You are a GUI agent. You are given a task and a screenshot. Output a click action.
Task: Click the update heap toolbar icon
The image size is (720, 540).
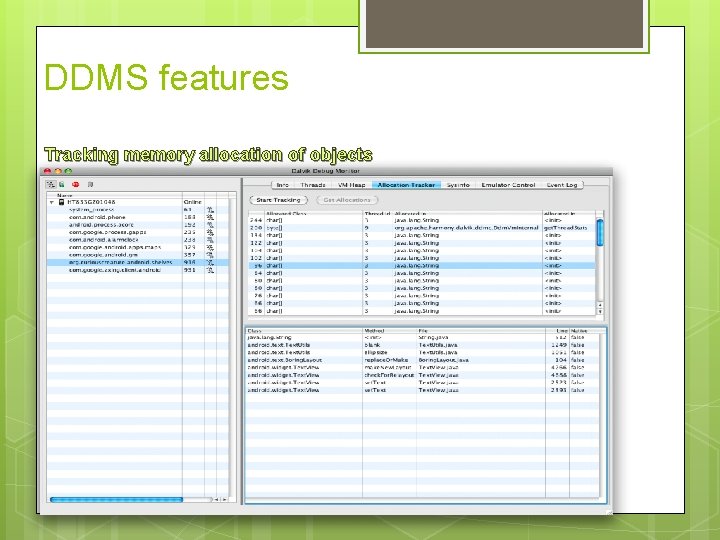pos(62,185)
